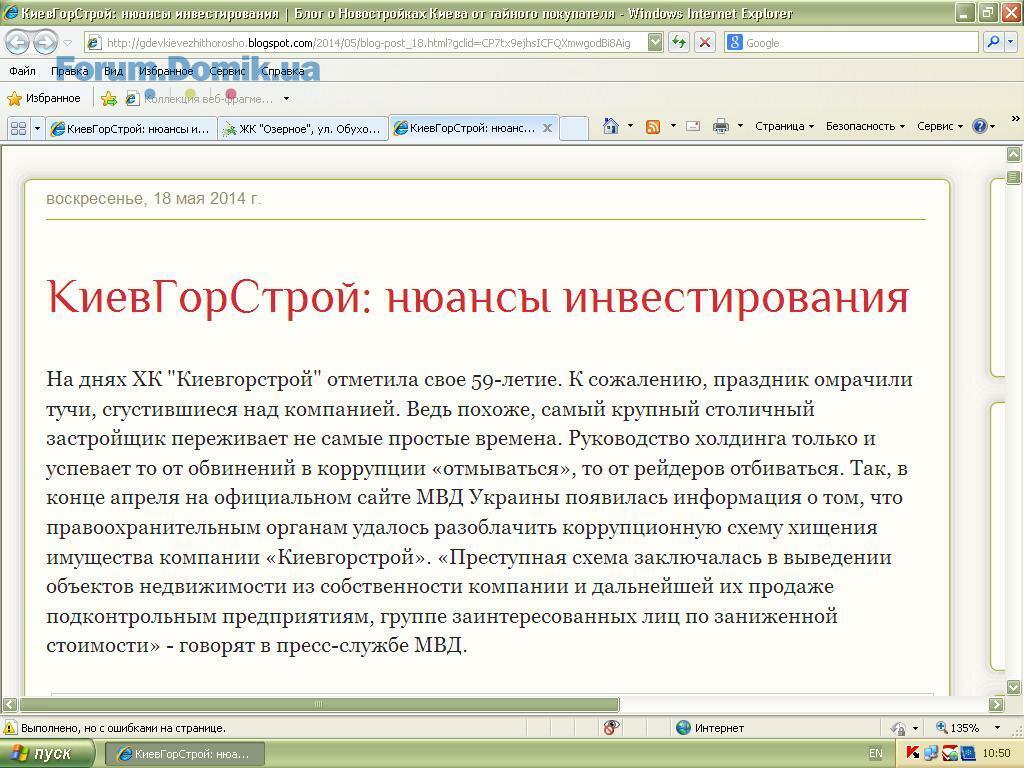Click the horizontal scrollbar right arrow

click(x=996, y=704)
